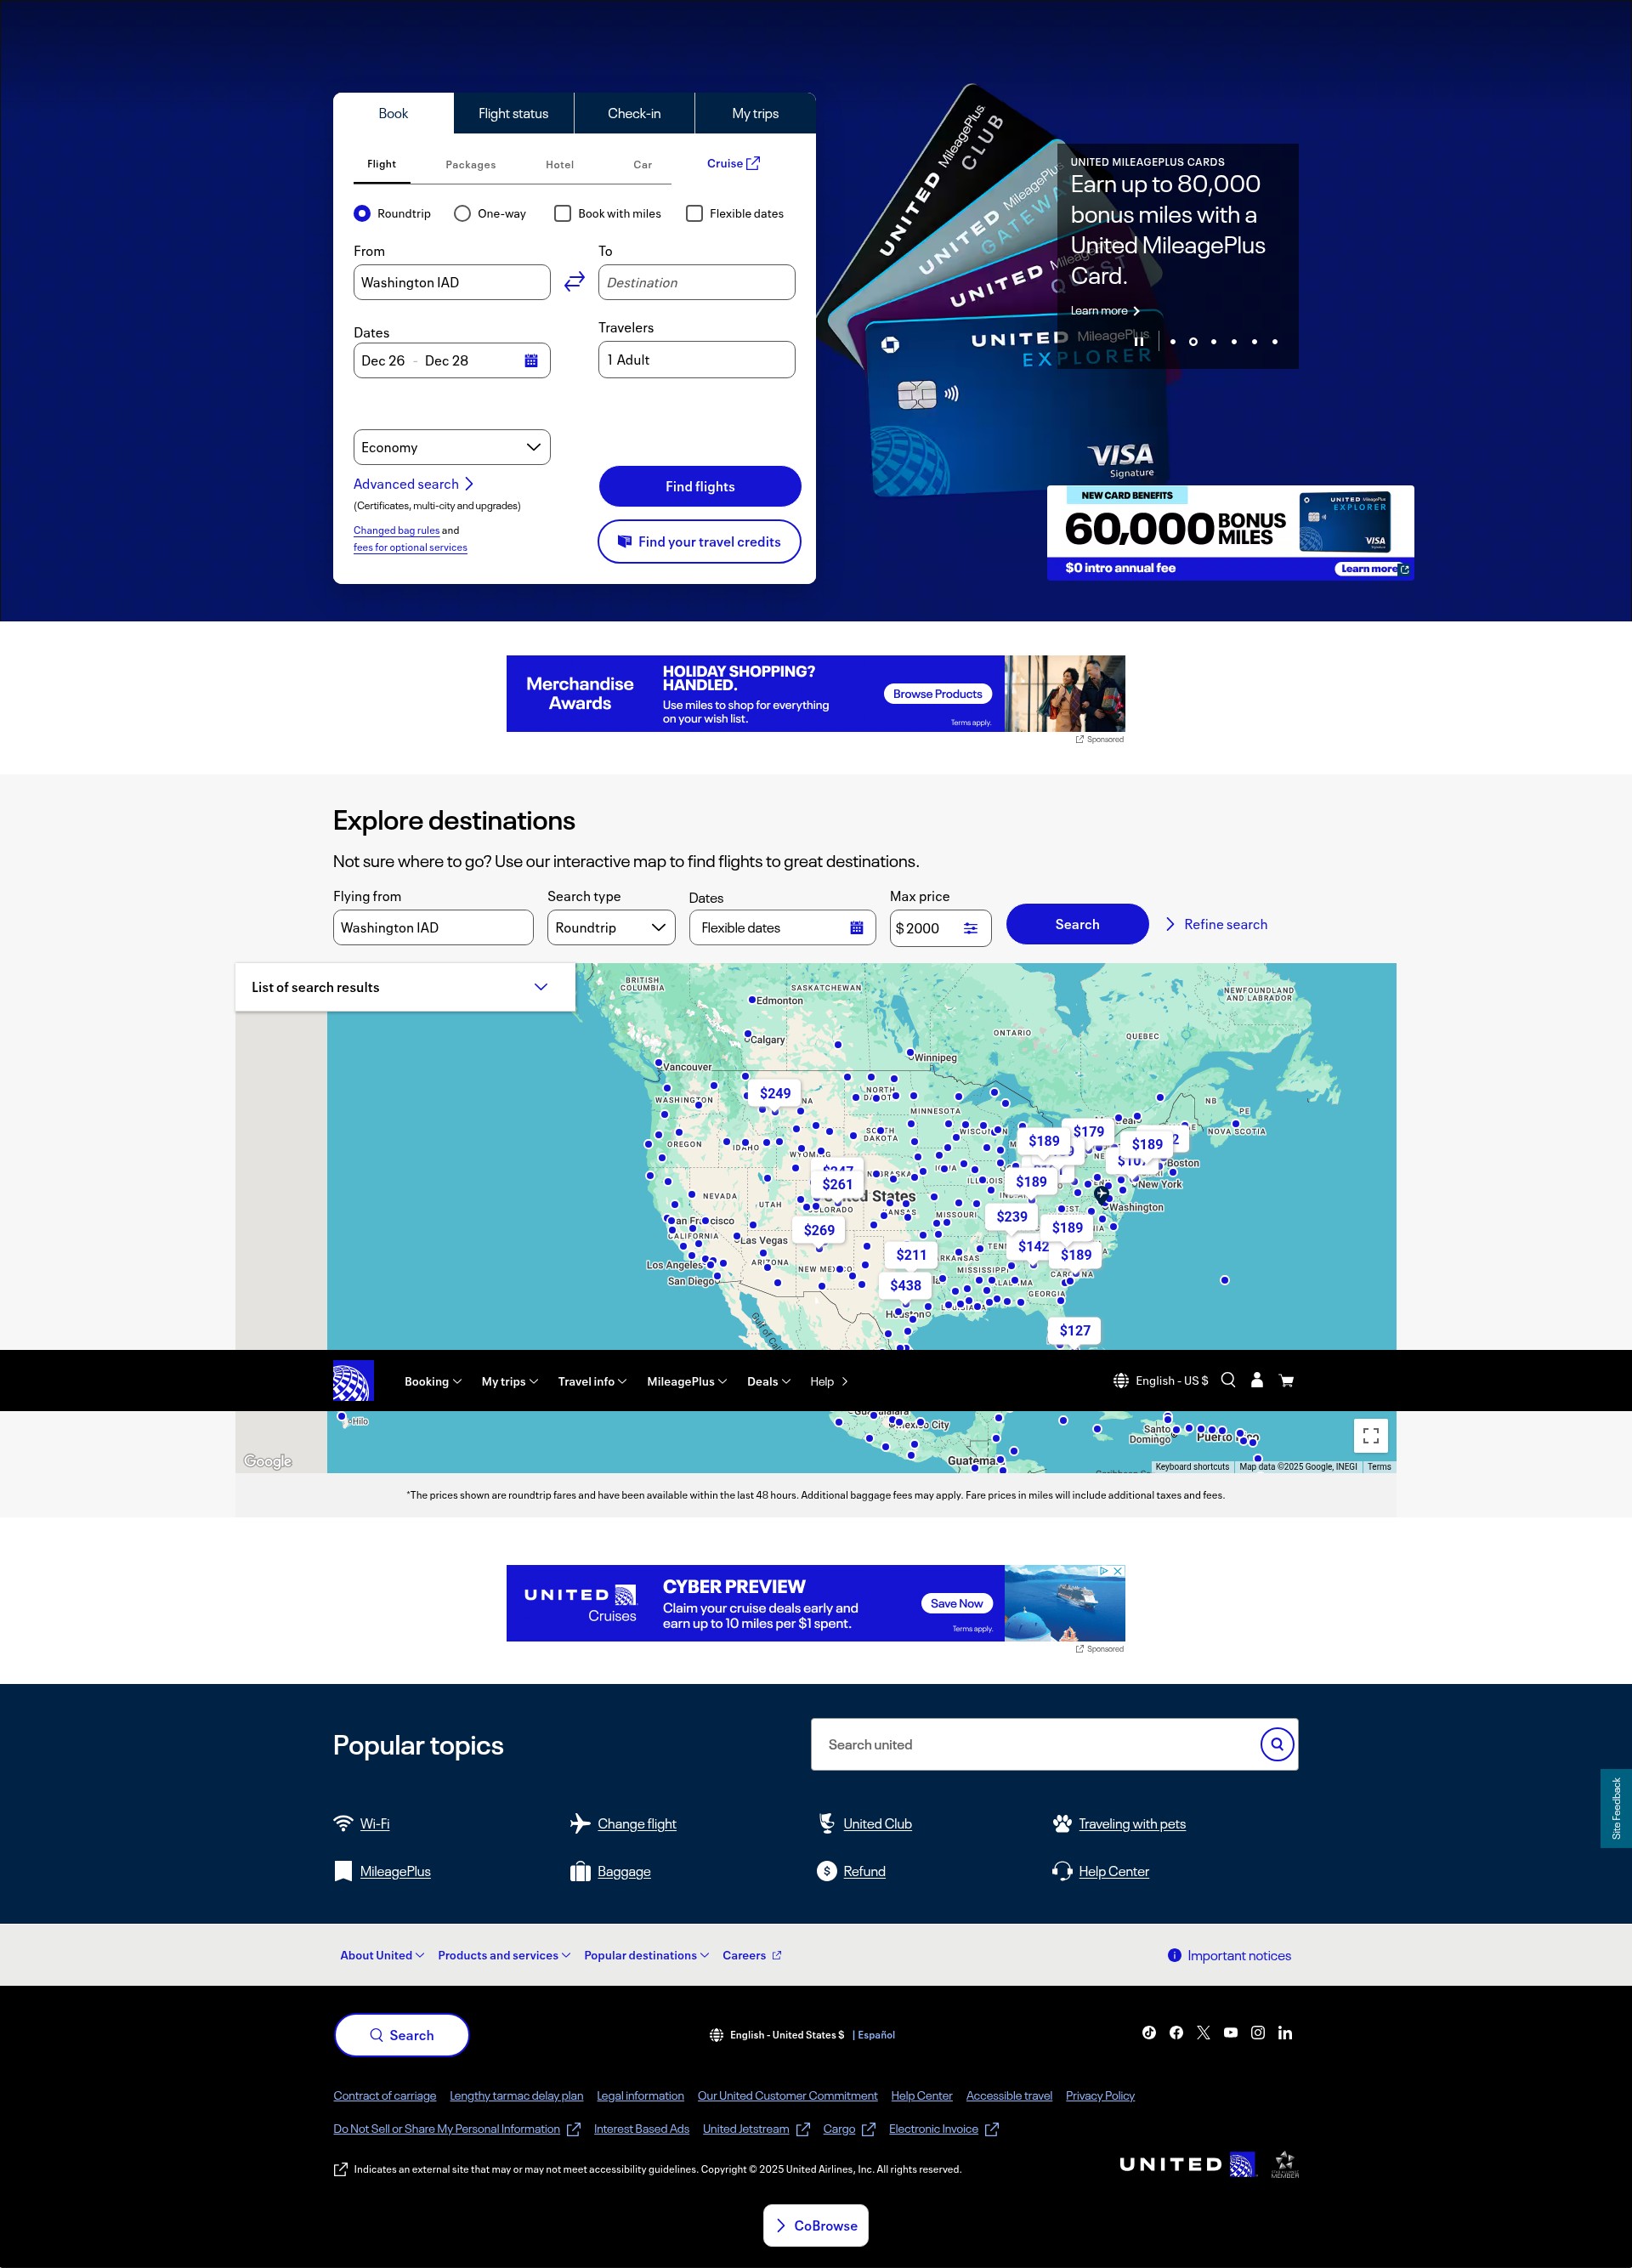The image size is (1632, 2268).
Task: Submit the Search united magnifier button
Action: (1277, 1744)
